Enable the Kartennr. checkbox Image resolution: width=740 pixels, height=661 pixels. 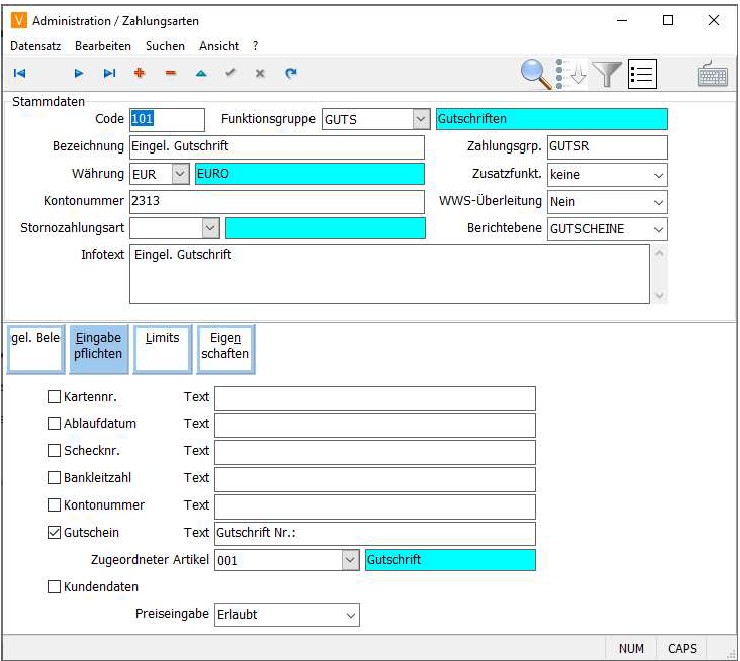tap(55, 397)
